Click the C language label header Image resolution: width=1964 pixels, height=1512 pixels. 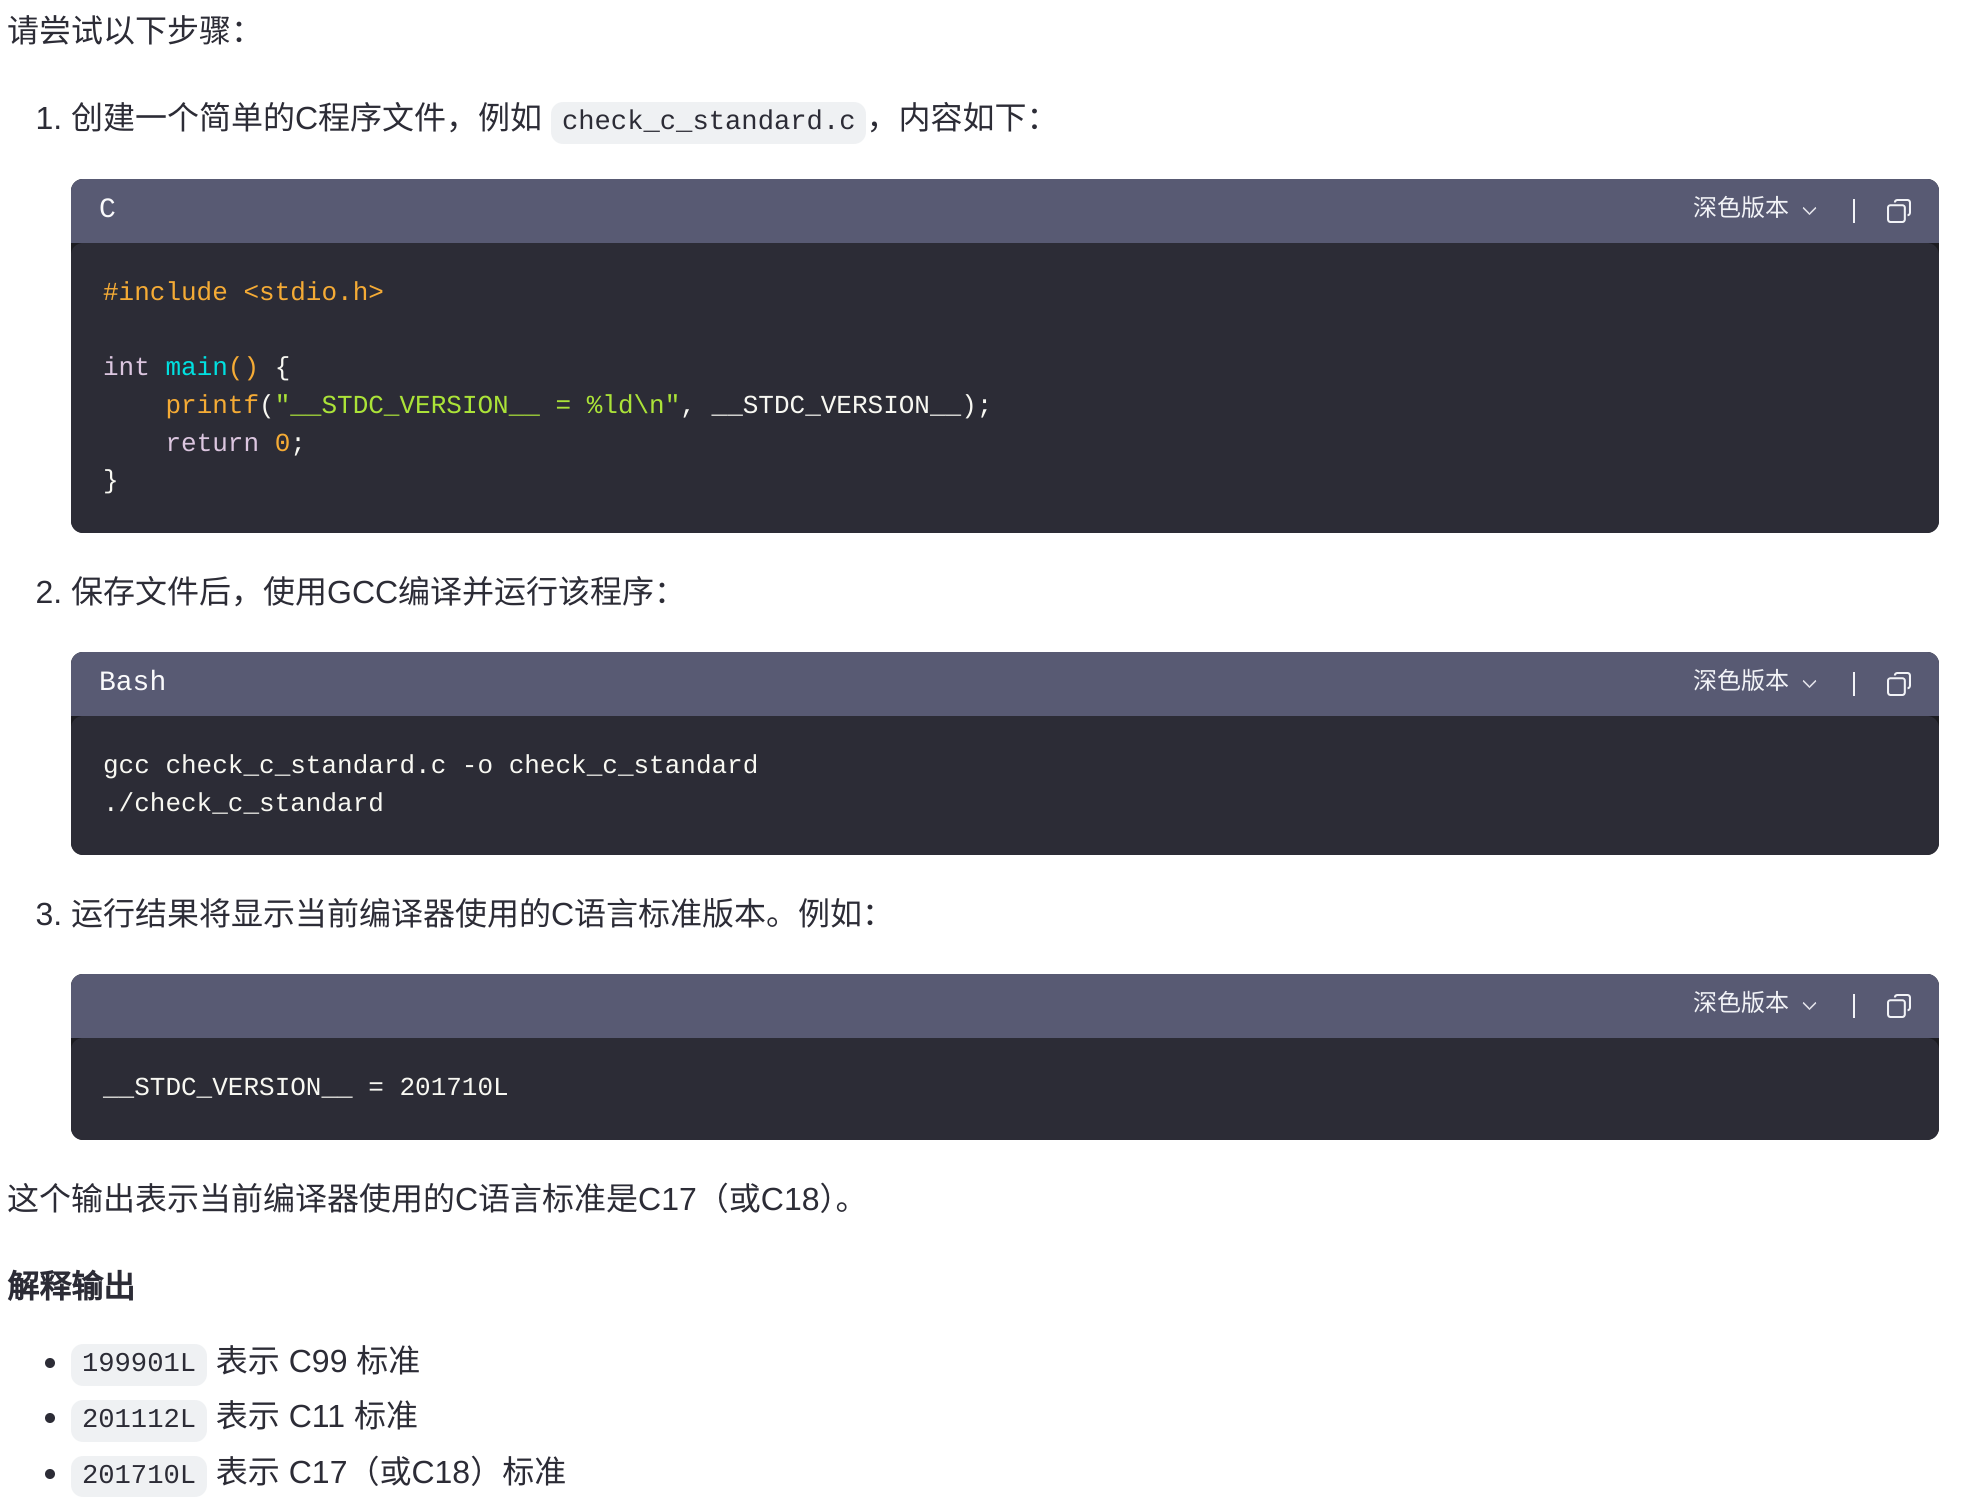click(x=107, y=209)
